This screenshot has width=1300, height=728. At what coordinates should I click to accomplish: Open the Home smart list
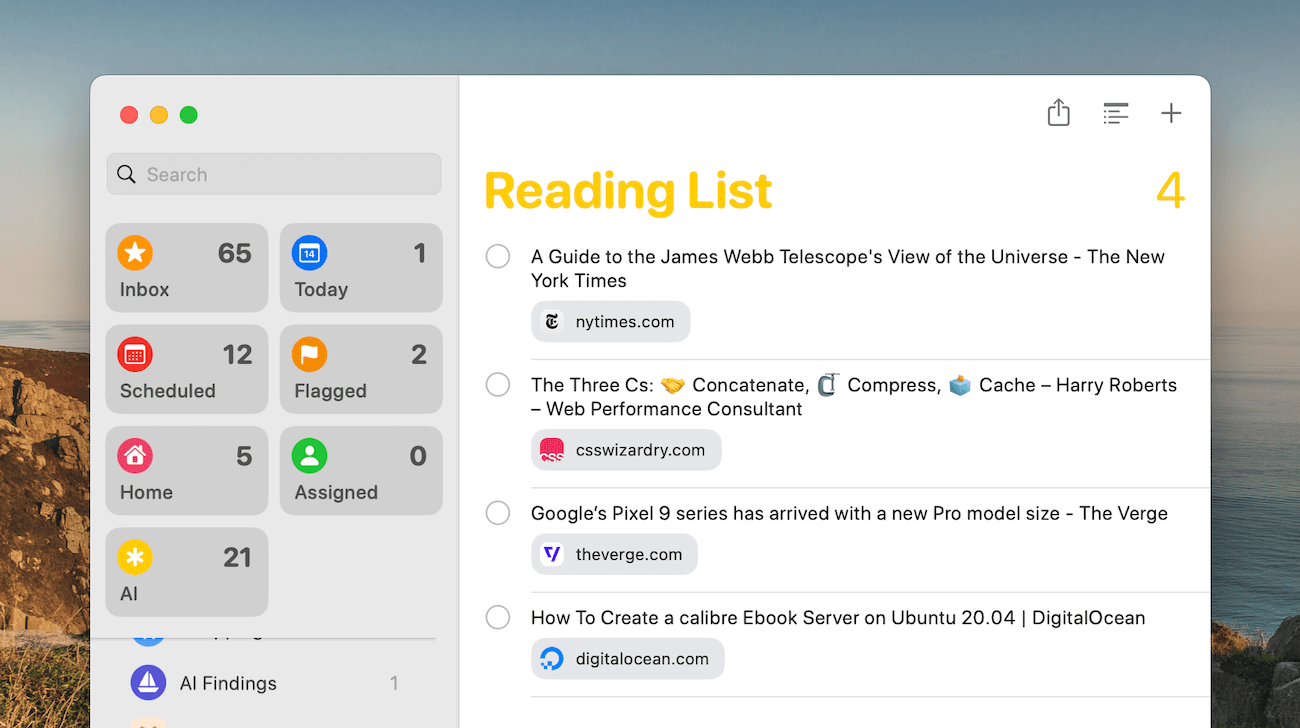pos(186,471)
